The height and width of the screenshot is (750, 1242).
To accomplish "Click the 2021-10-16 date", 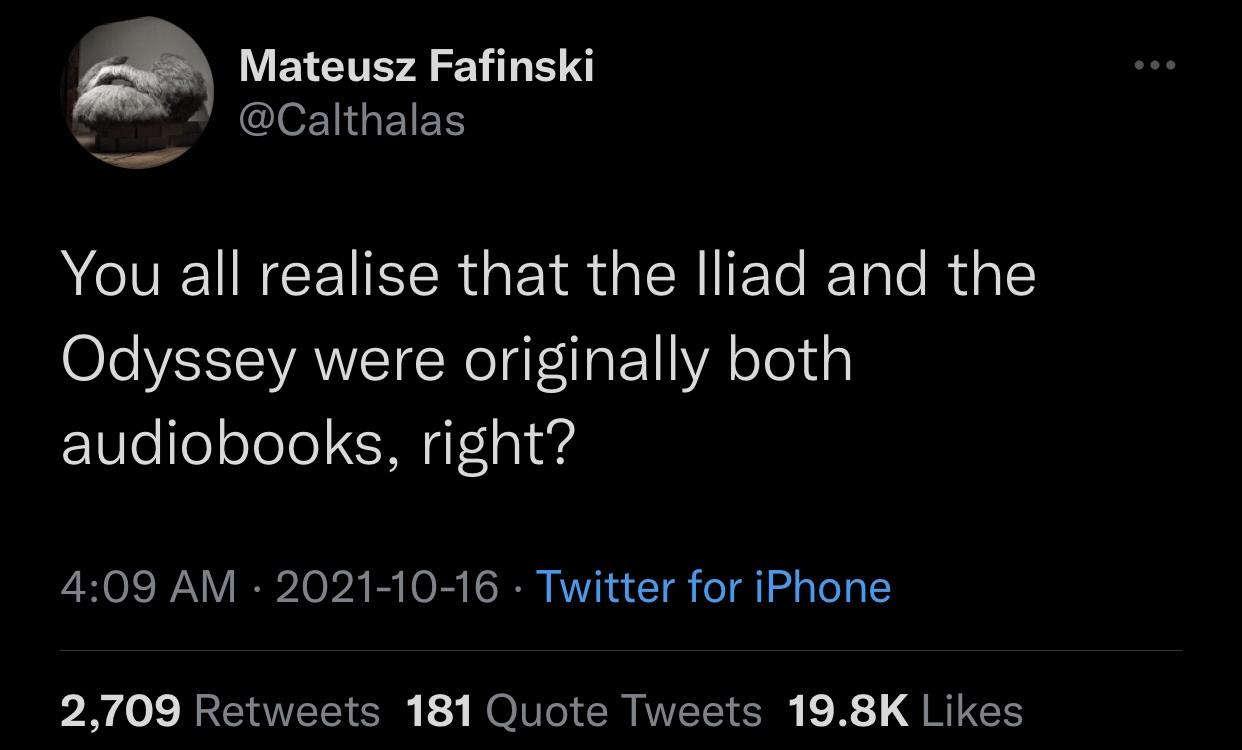I will [x=385, y=586].
